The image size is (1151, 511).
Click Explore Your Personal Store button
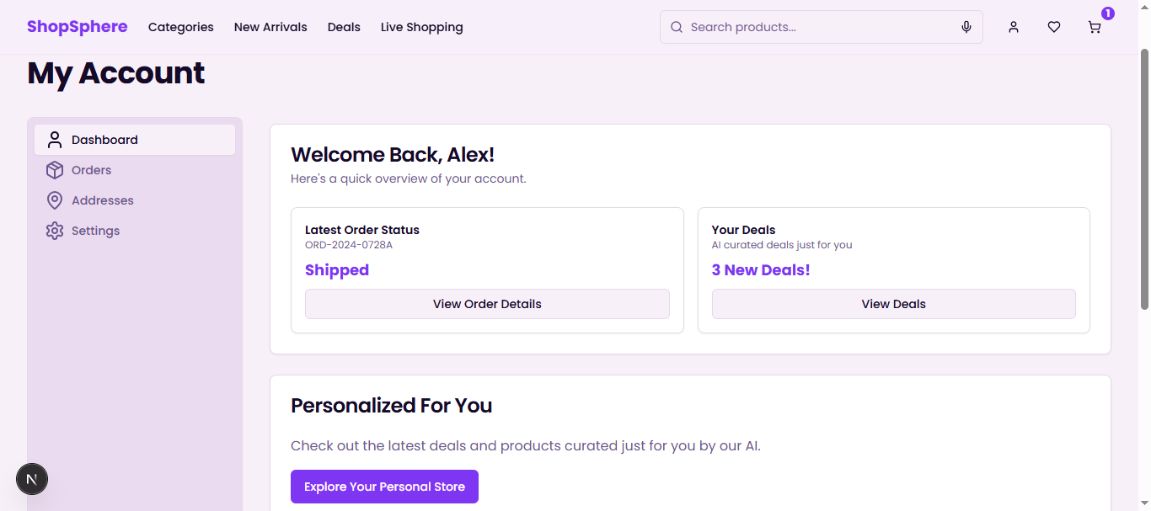point(384,487)
